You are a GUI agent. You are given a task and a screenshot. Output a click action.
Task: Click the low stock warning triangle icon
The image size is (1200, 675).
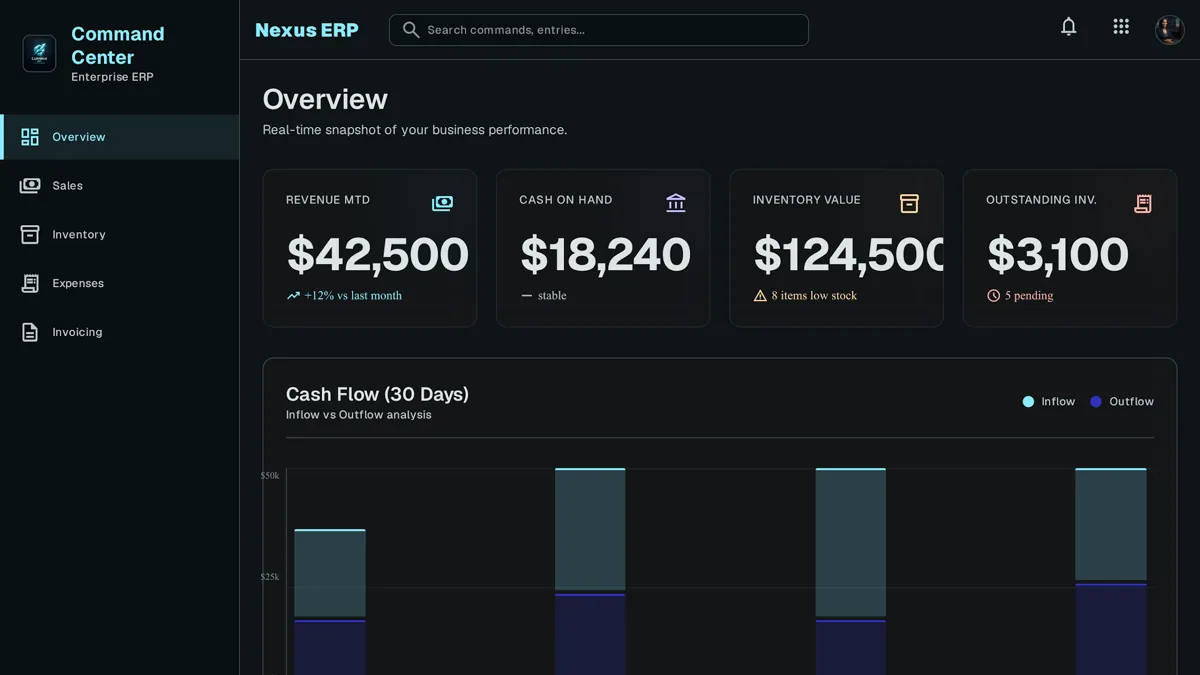[x=760, y=296]
